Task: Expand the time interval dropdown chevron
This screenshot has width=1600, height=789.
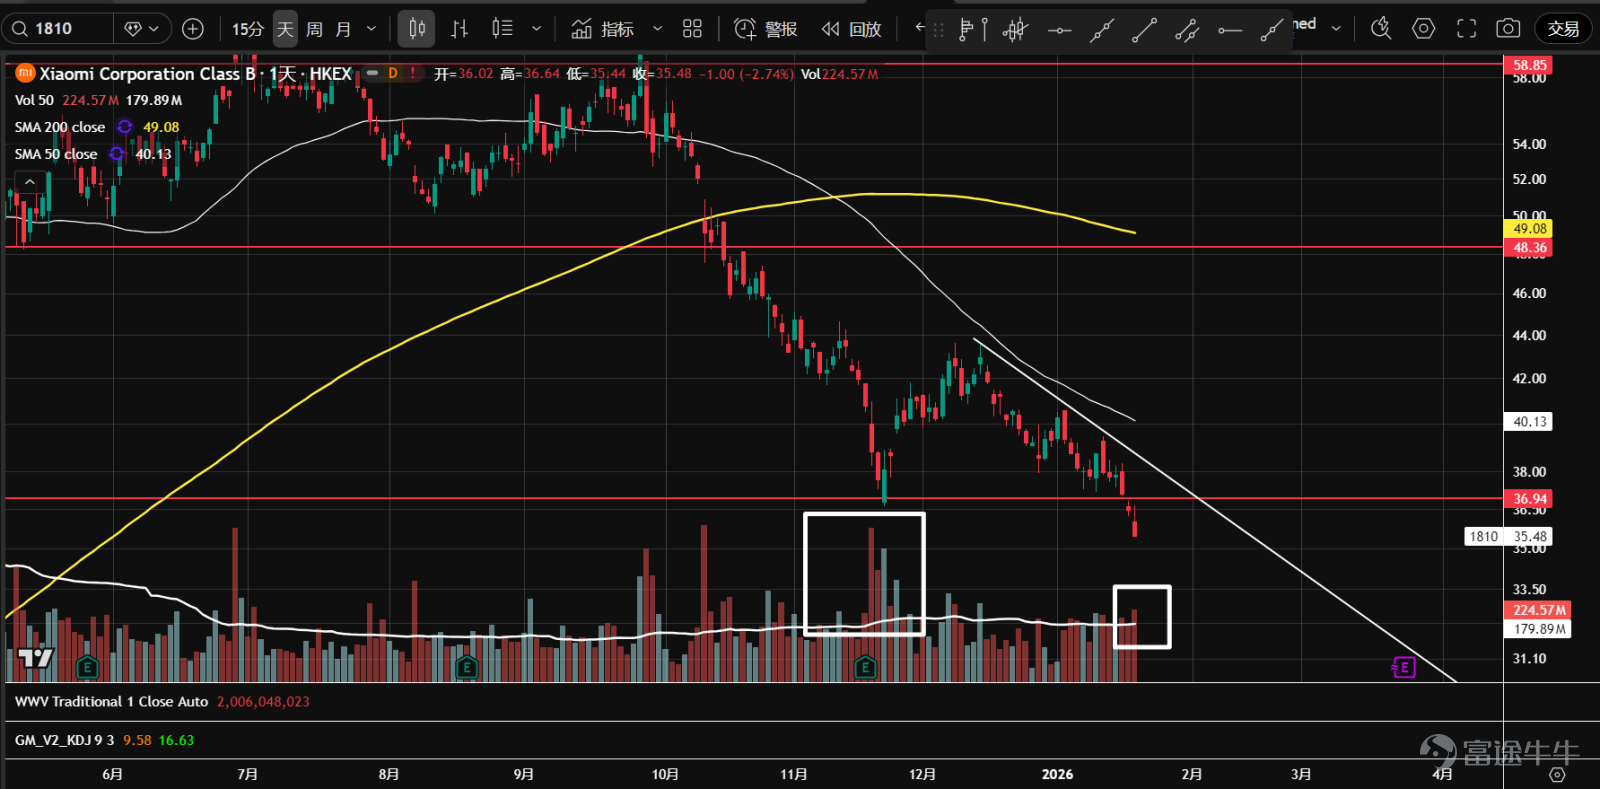Action: coord(372,29)
